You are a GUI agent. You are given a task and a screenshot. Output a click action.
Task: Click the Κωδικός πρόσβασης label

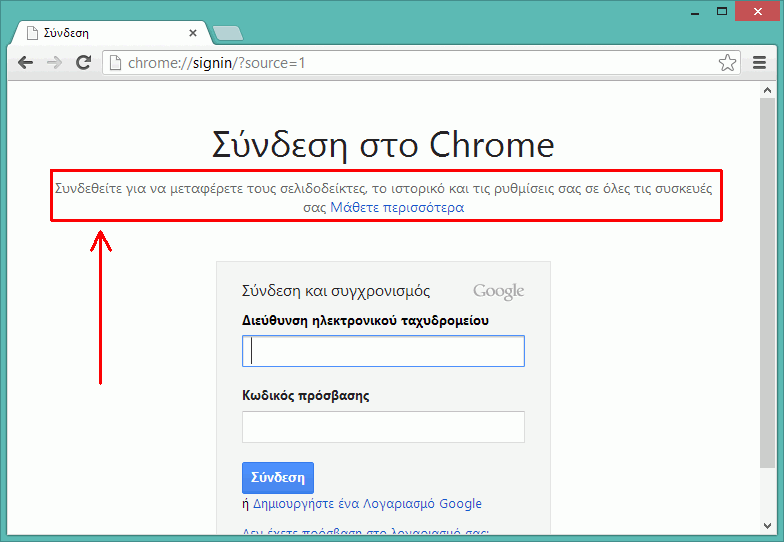[x=306, y=396]
